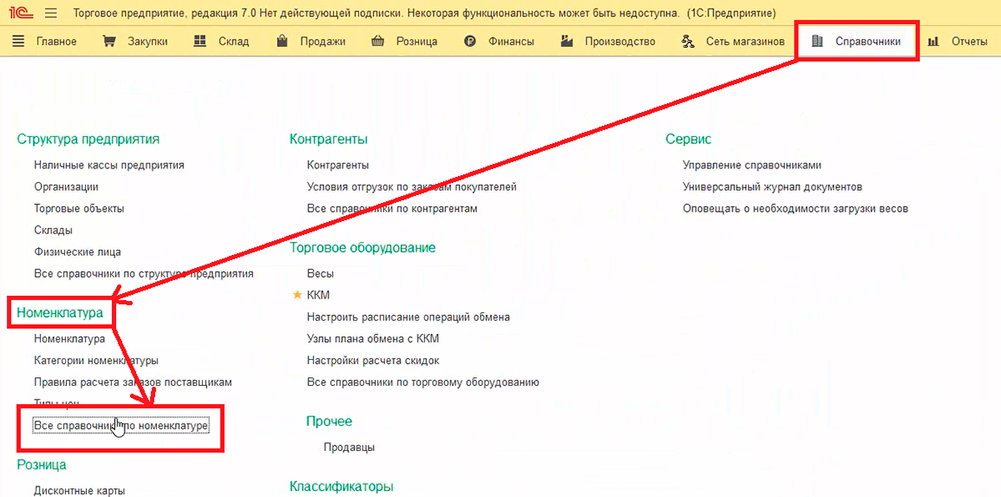Open the Контрагенты directory link
The image size is (1001, 497).
point(338,165)
